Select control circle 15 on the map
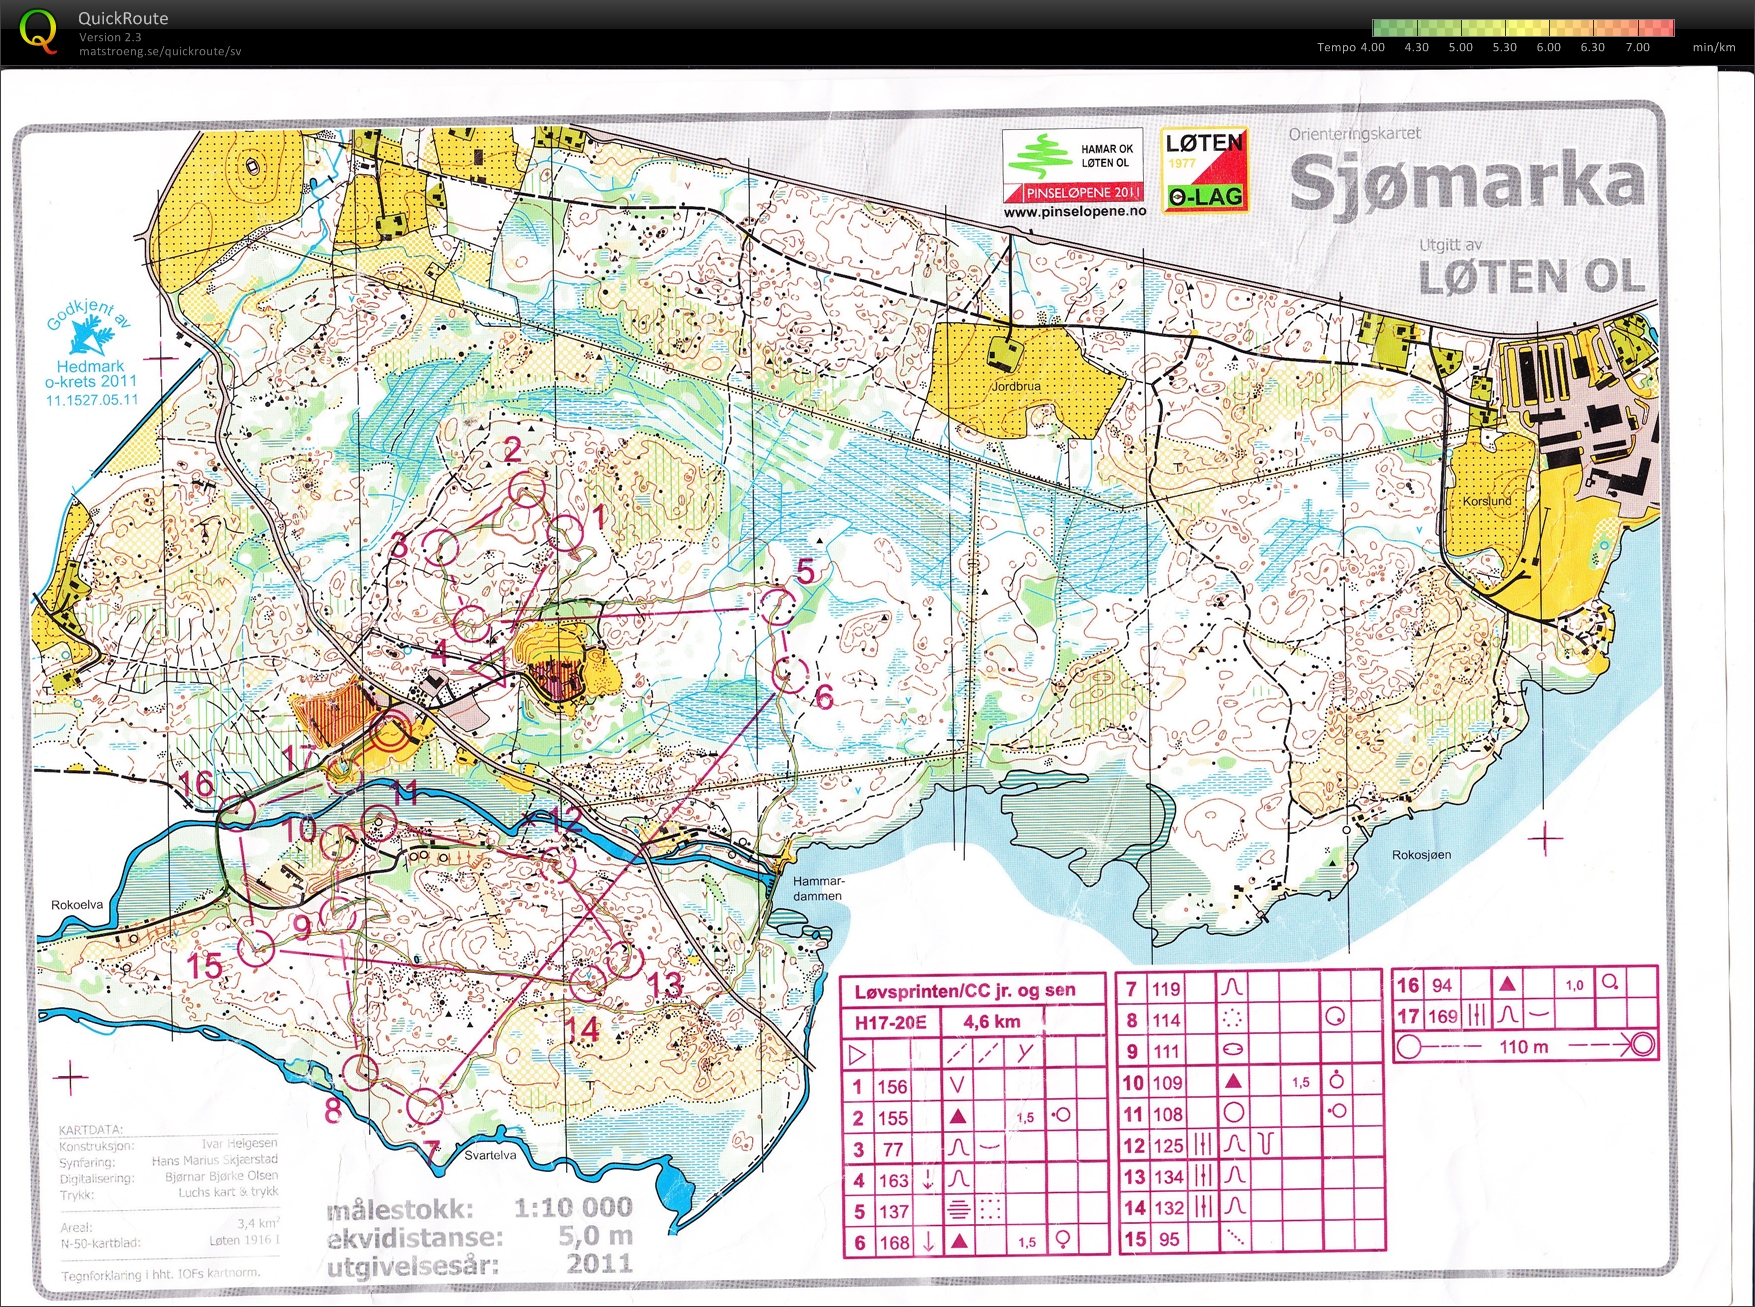 (x=257, y=947)
